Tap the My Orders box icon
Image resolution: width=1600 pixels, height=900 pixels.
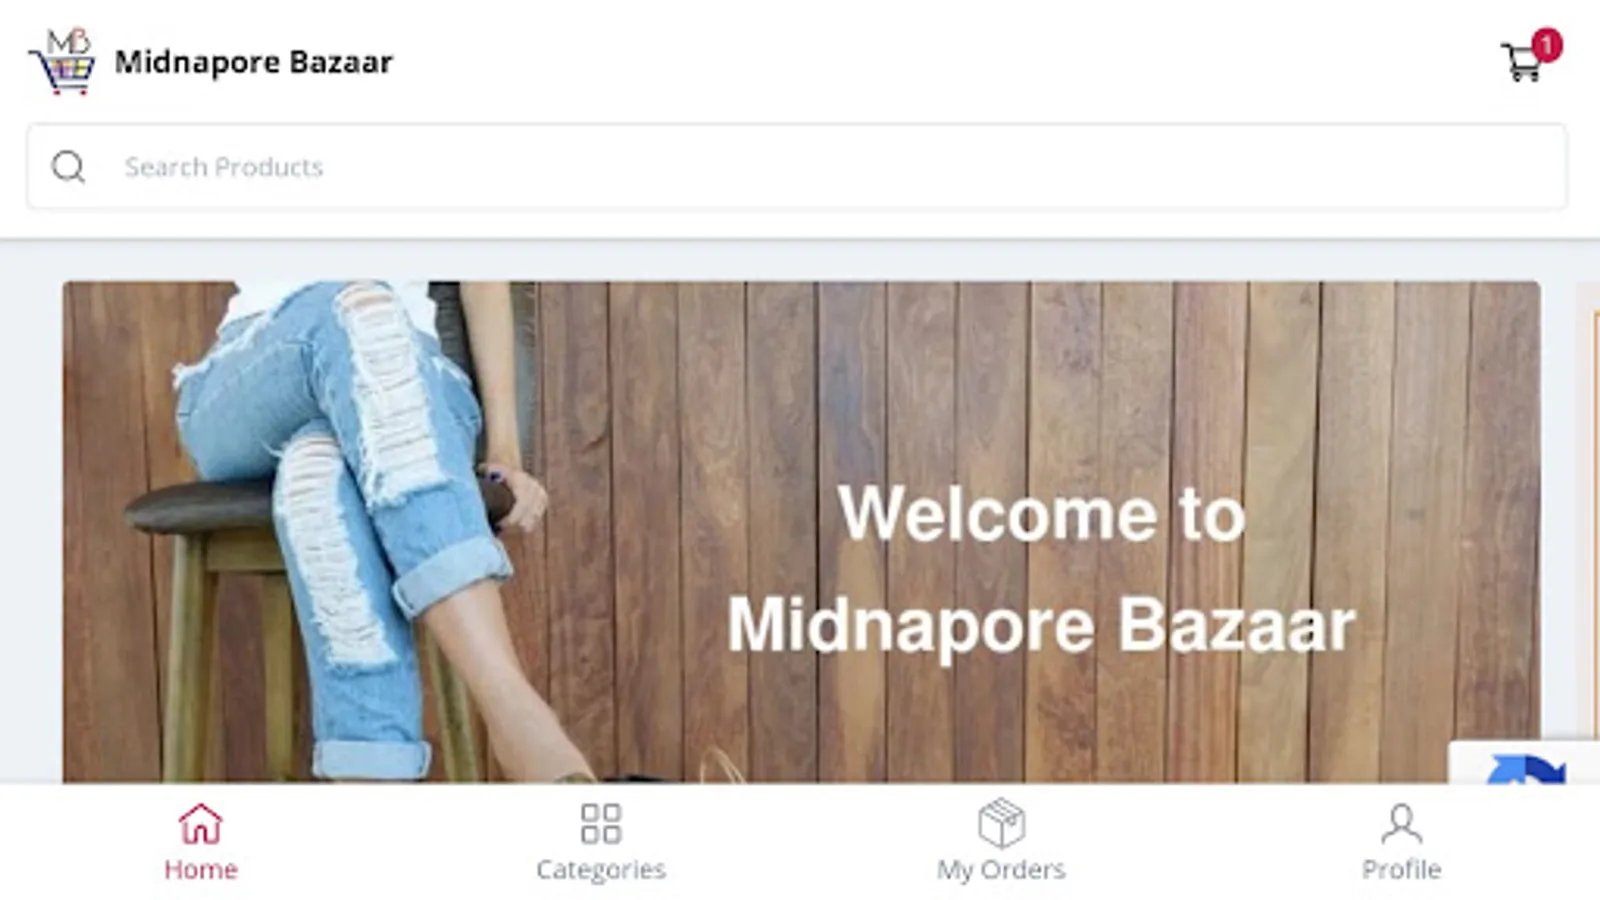(1001, 823)
